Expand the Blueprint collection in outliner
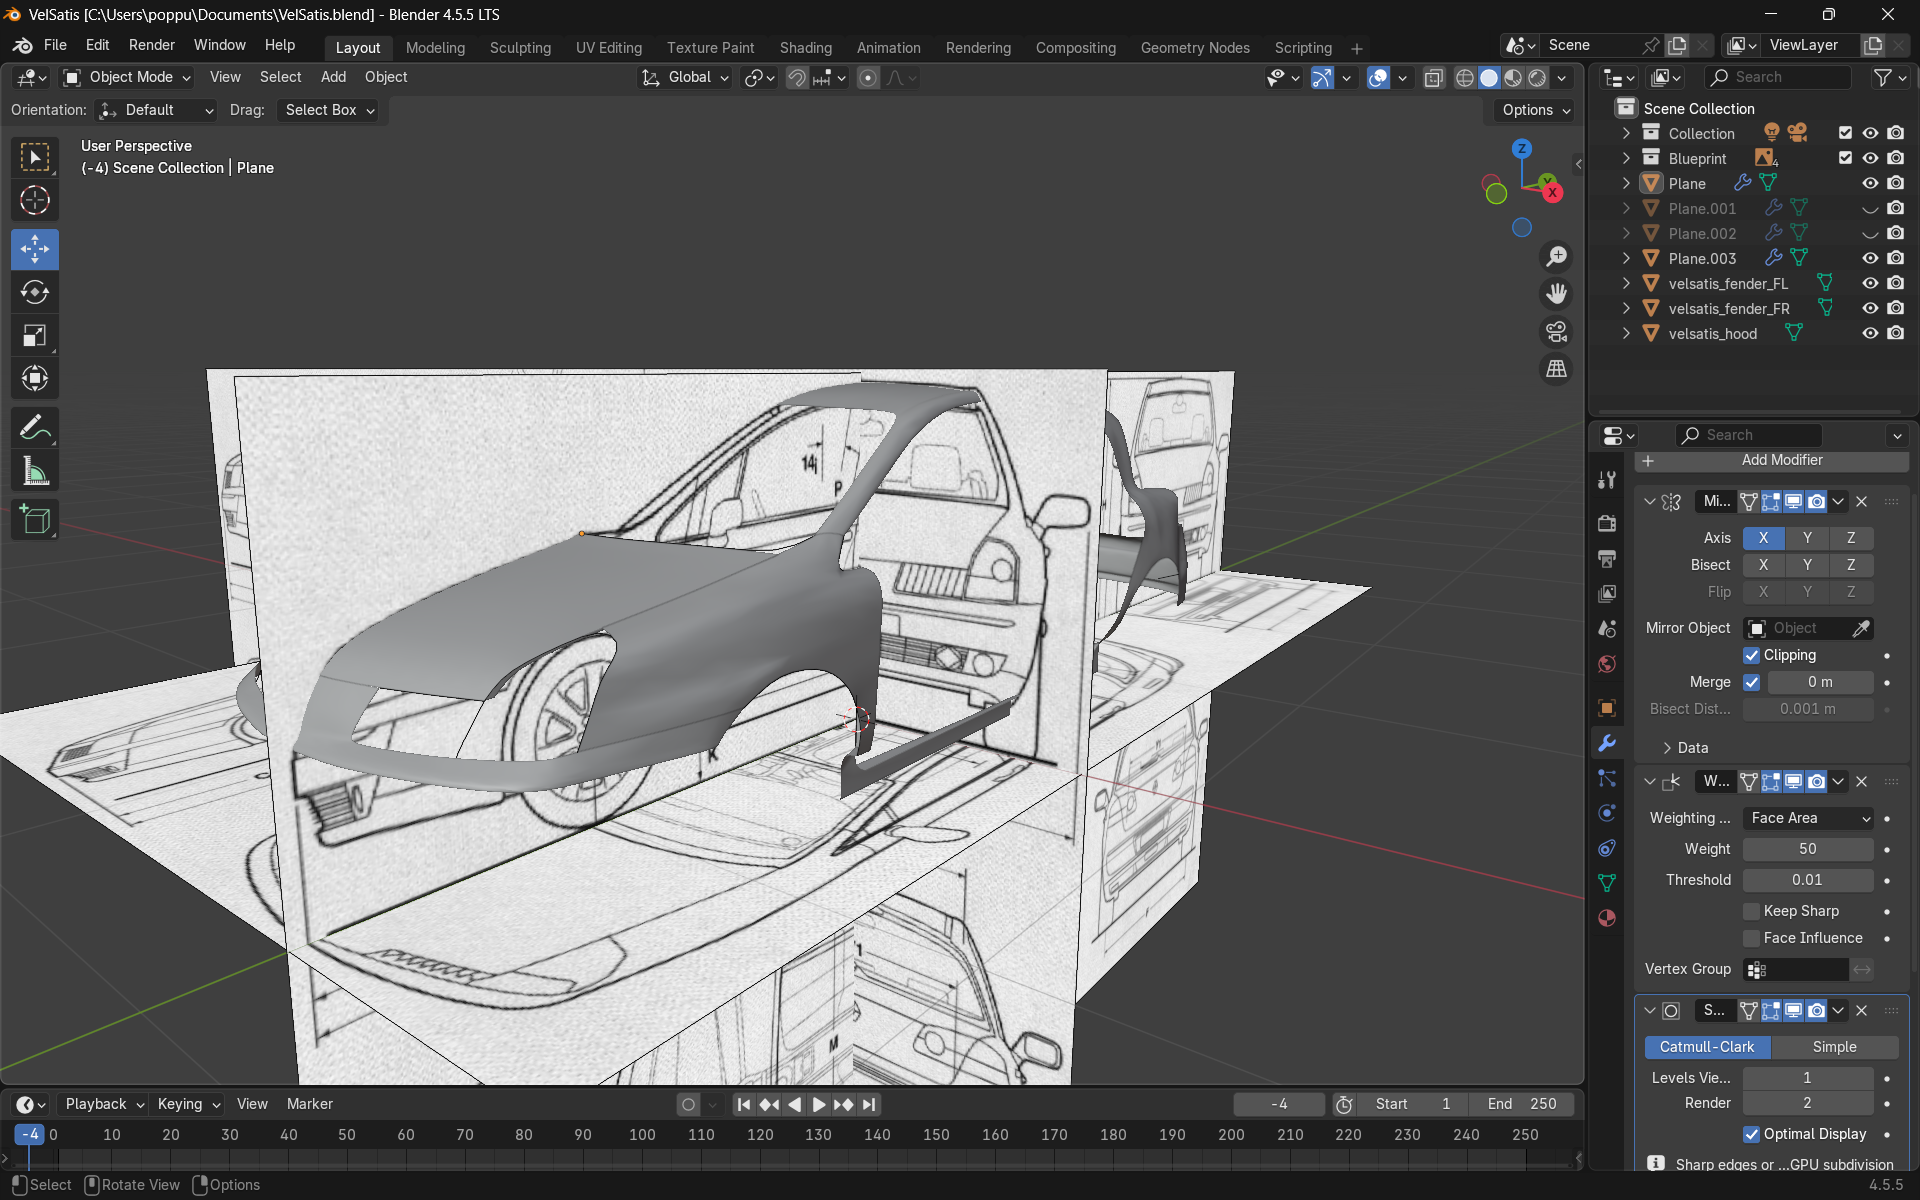This screenshot has height=1200, width=1920. pyautogui.click(x=1626, y=158)
